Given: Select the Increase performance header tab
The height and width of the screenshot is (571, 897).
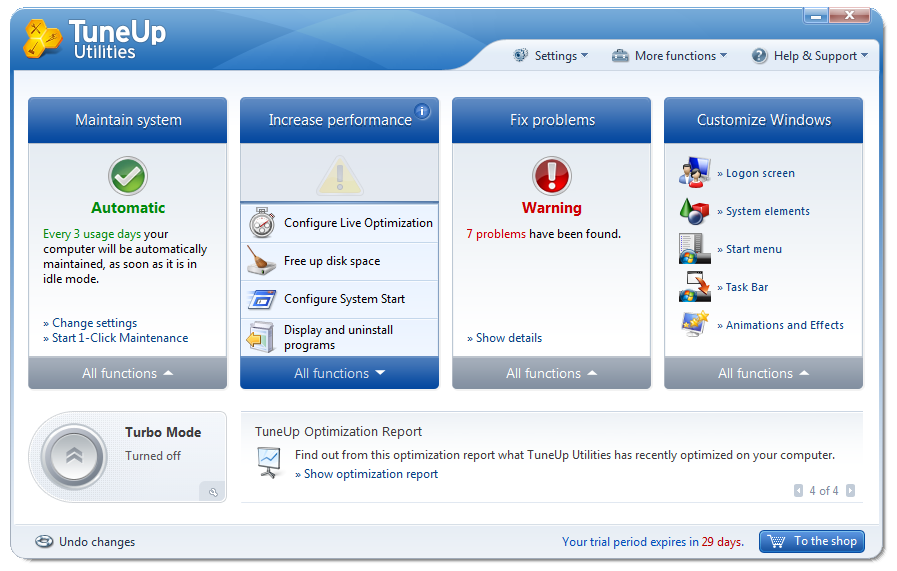Looking at the screenshot, I should click(339, 120).
